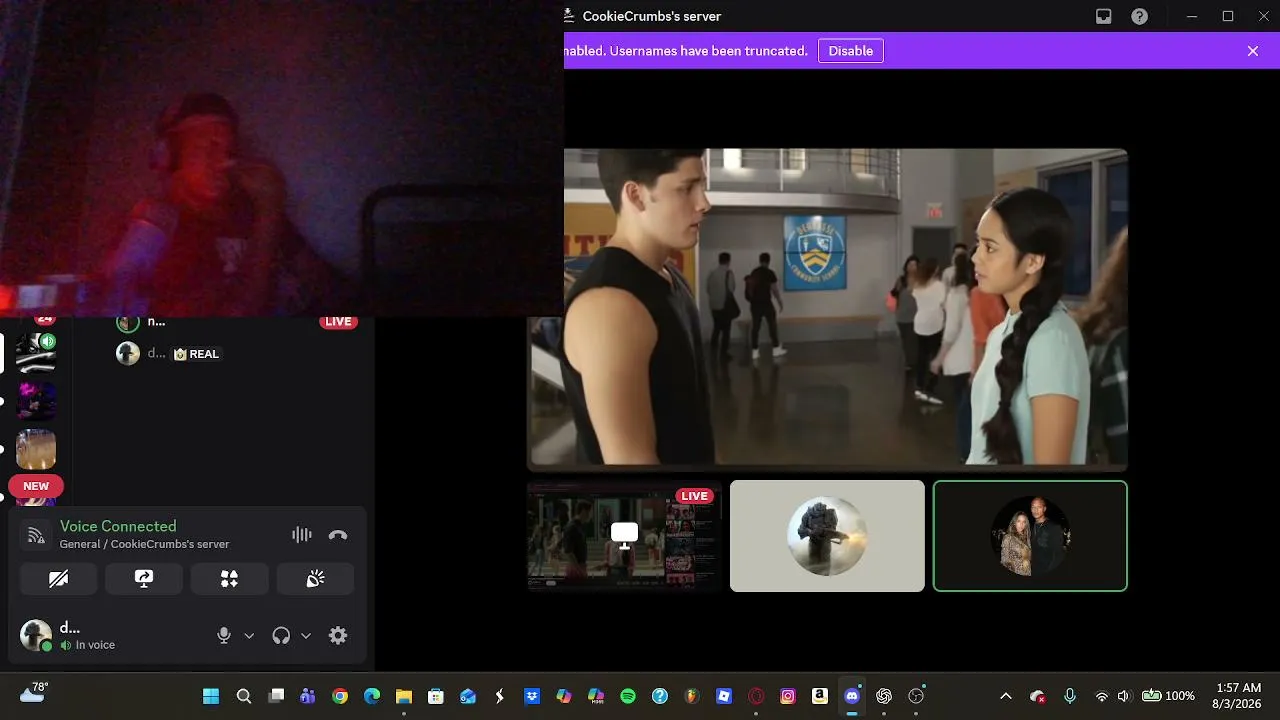
Task: Open Spotify from taskbar
Action: [628, 696]
